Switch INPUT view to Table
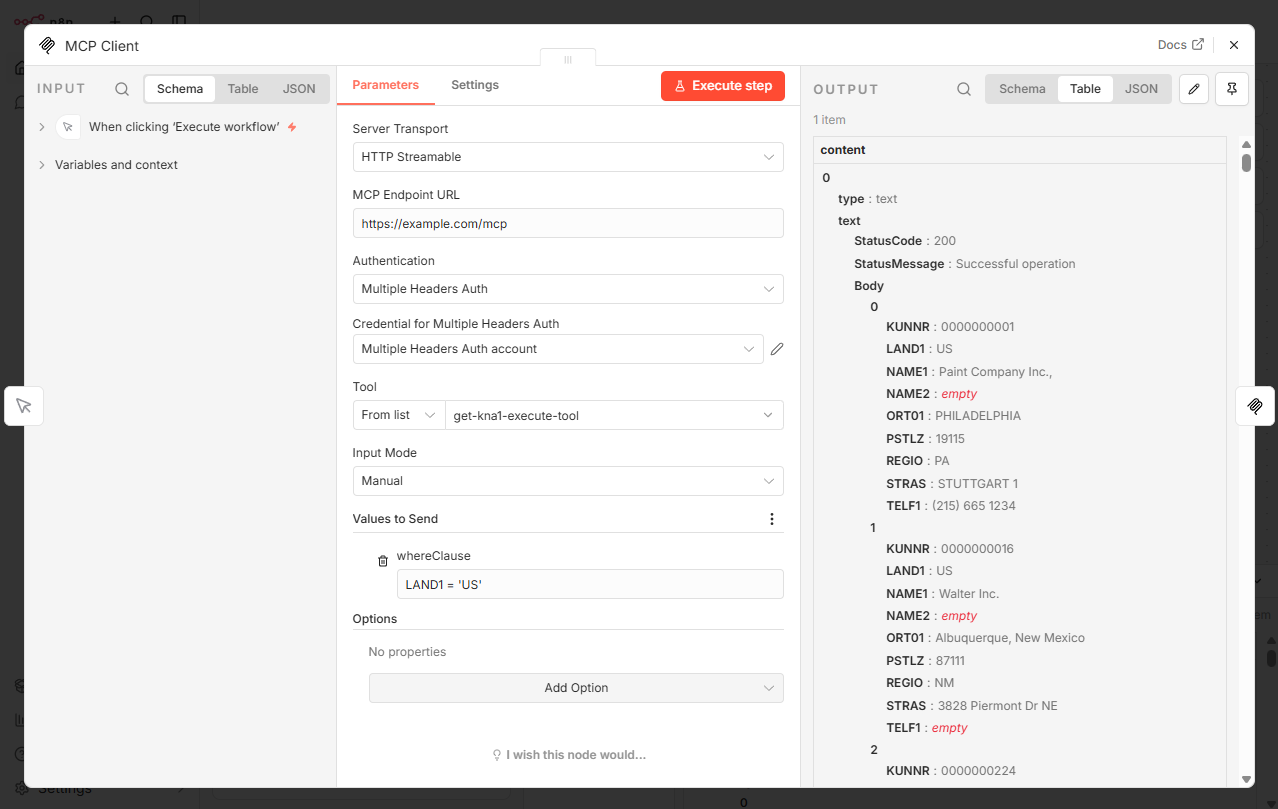1278x809 pixels. coord(243,89)
